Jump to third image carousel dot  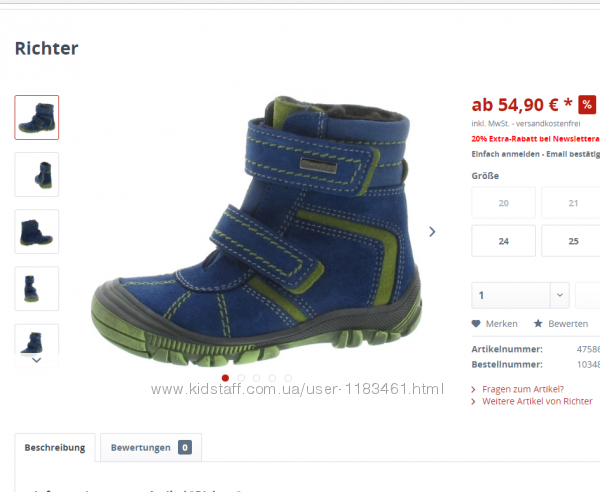256,378
